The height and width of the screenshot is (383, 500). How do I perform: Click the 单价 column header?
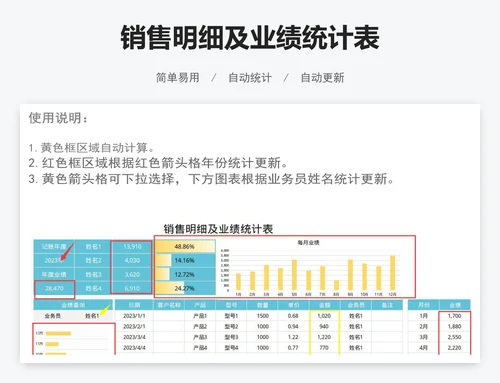tap(293, 305)
